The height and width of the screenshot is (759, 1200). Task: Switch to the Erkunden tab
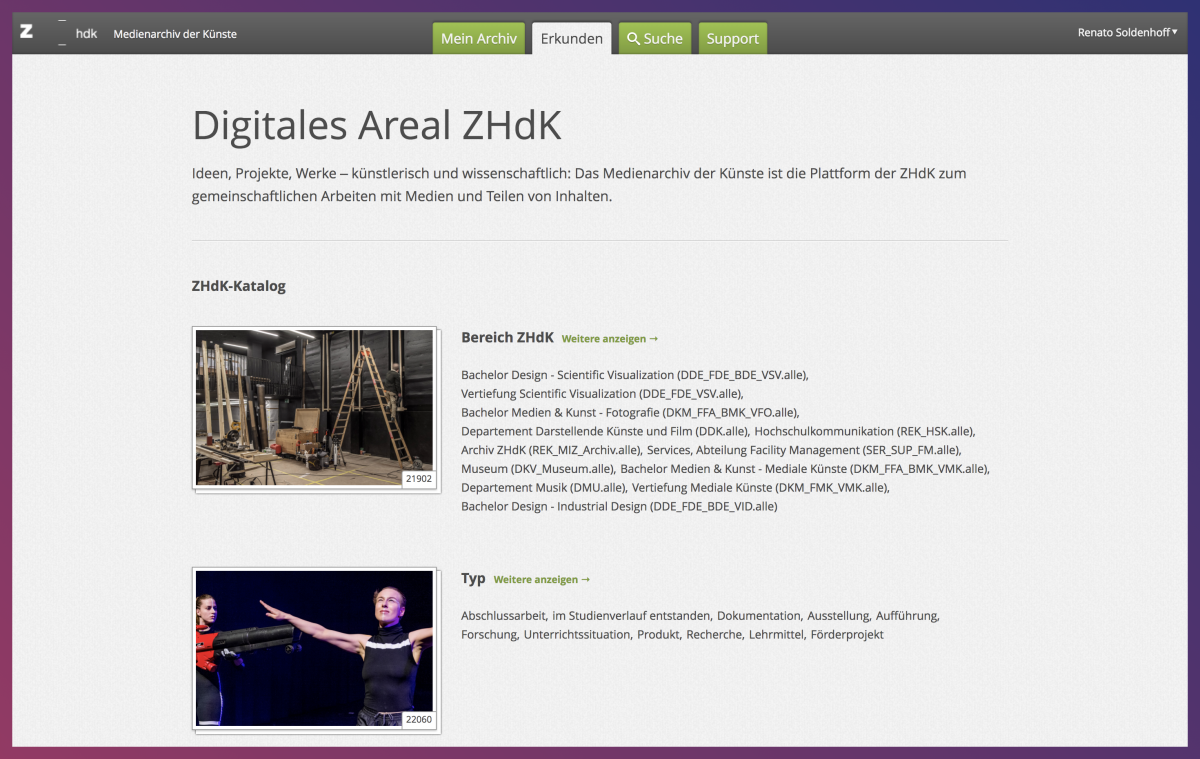pyautogui.click(x=571, y=39)
